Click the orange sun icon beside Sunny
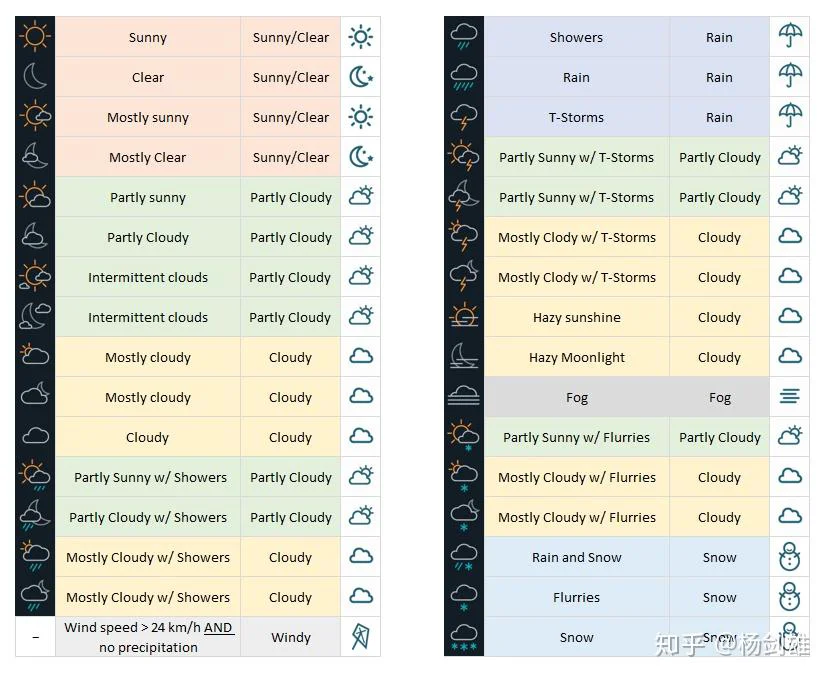Viewport: 831px width, 678px height. click(35, 37)
